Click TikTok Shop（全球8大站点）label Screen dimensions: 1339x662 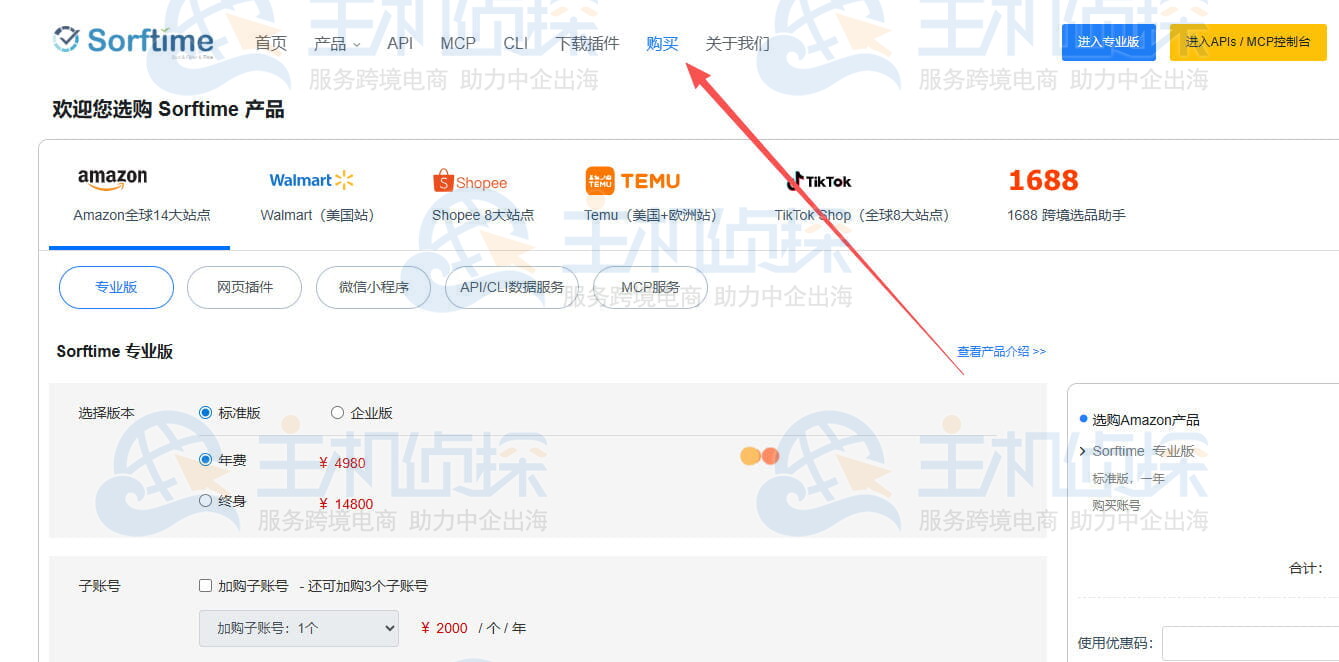point(862,215)
